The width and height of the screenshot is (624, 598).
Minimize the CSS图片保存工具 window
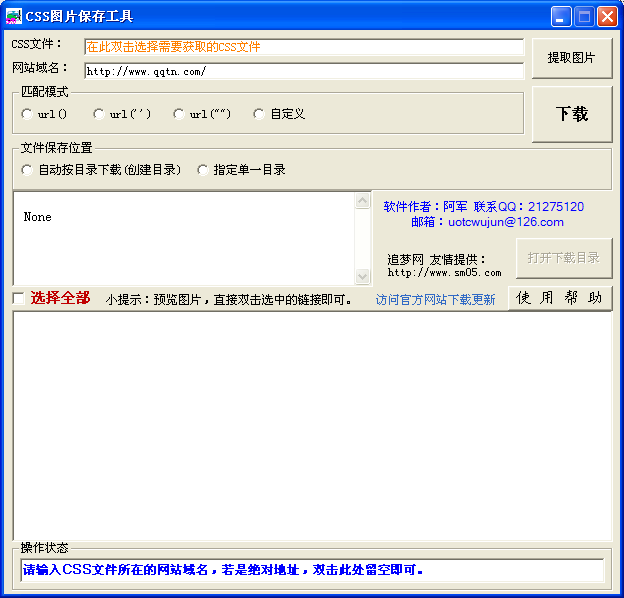561,17
